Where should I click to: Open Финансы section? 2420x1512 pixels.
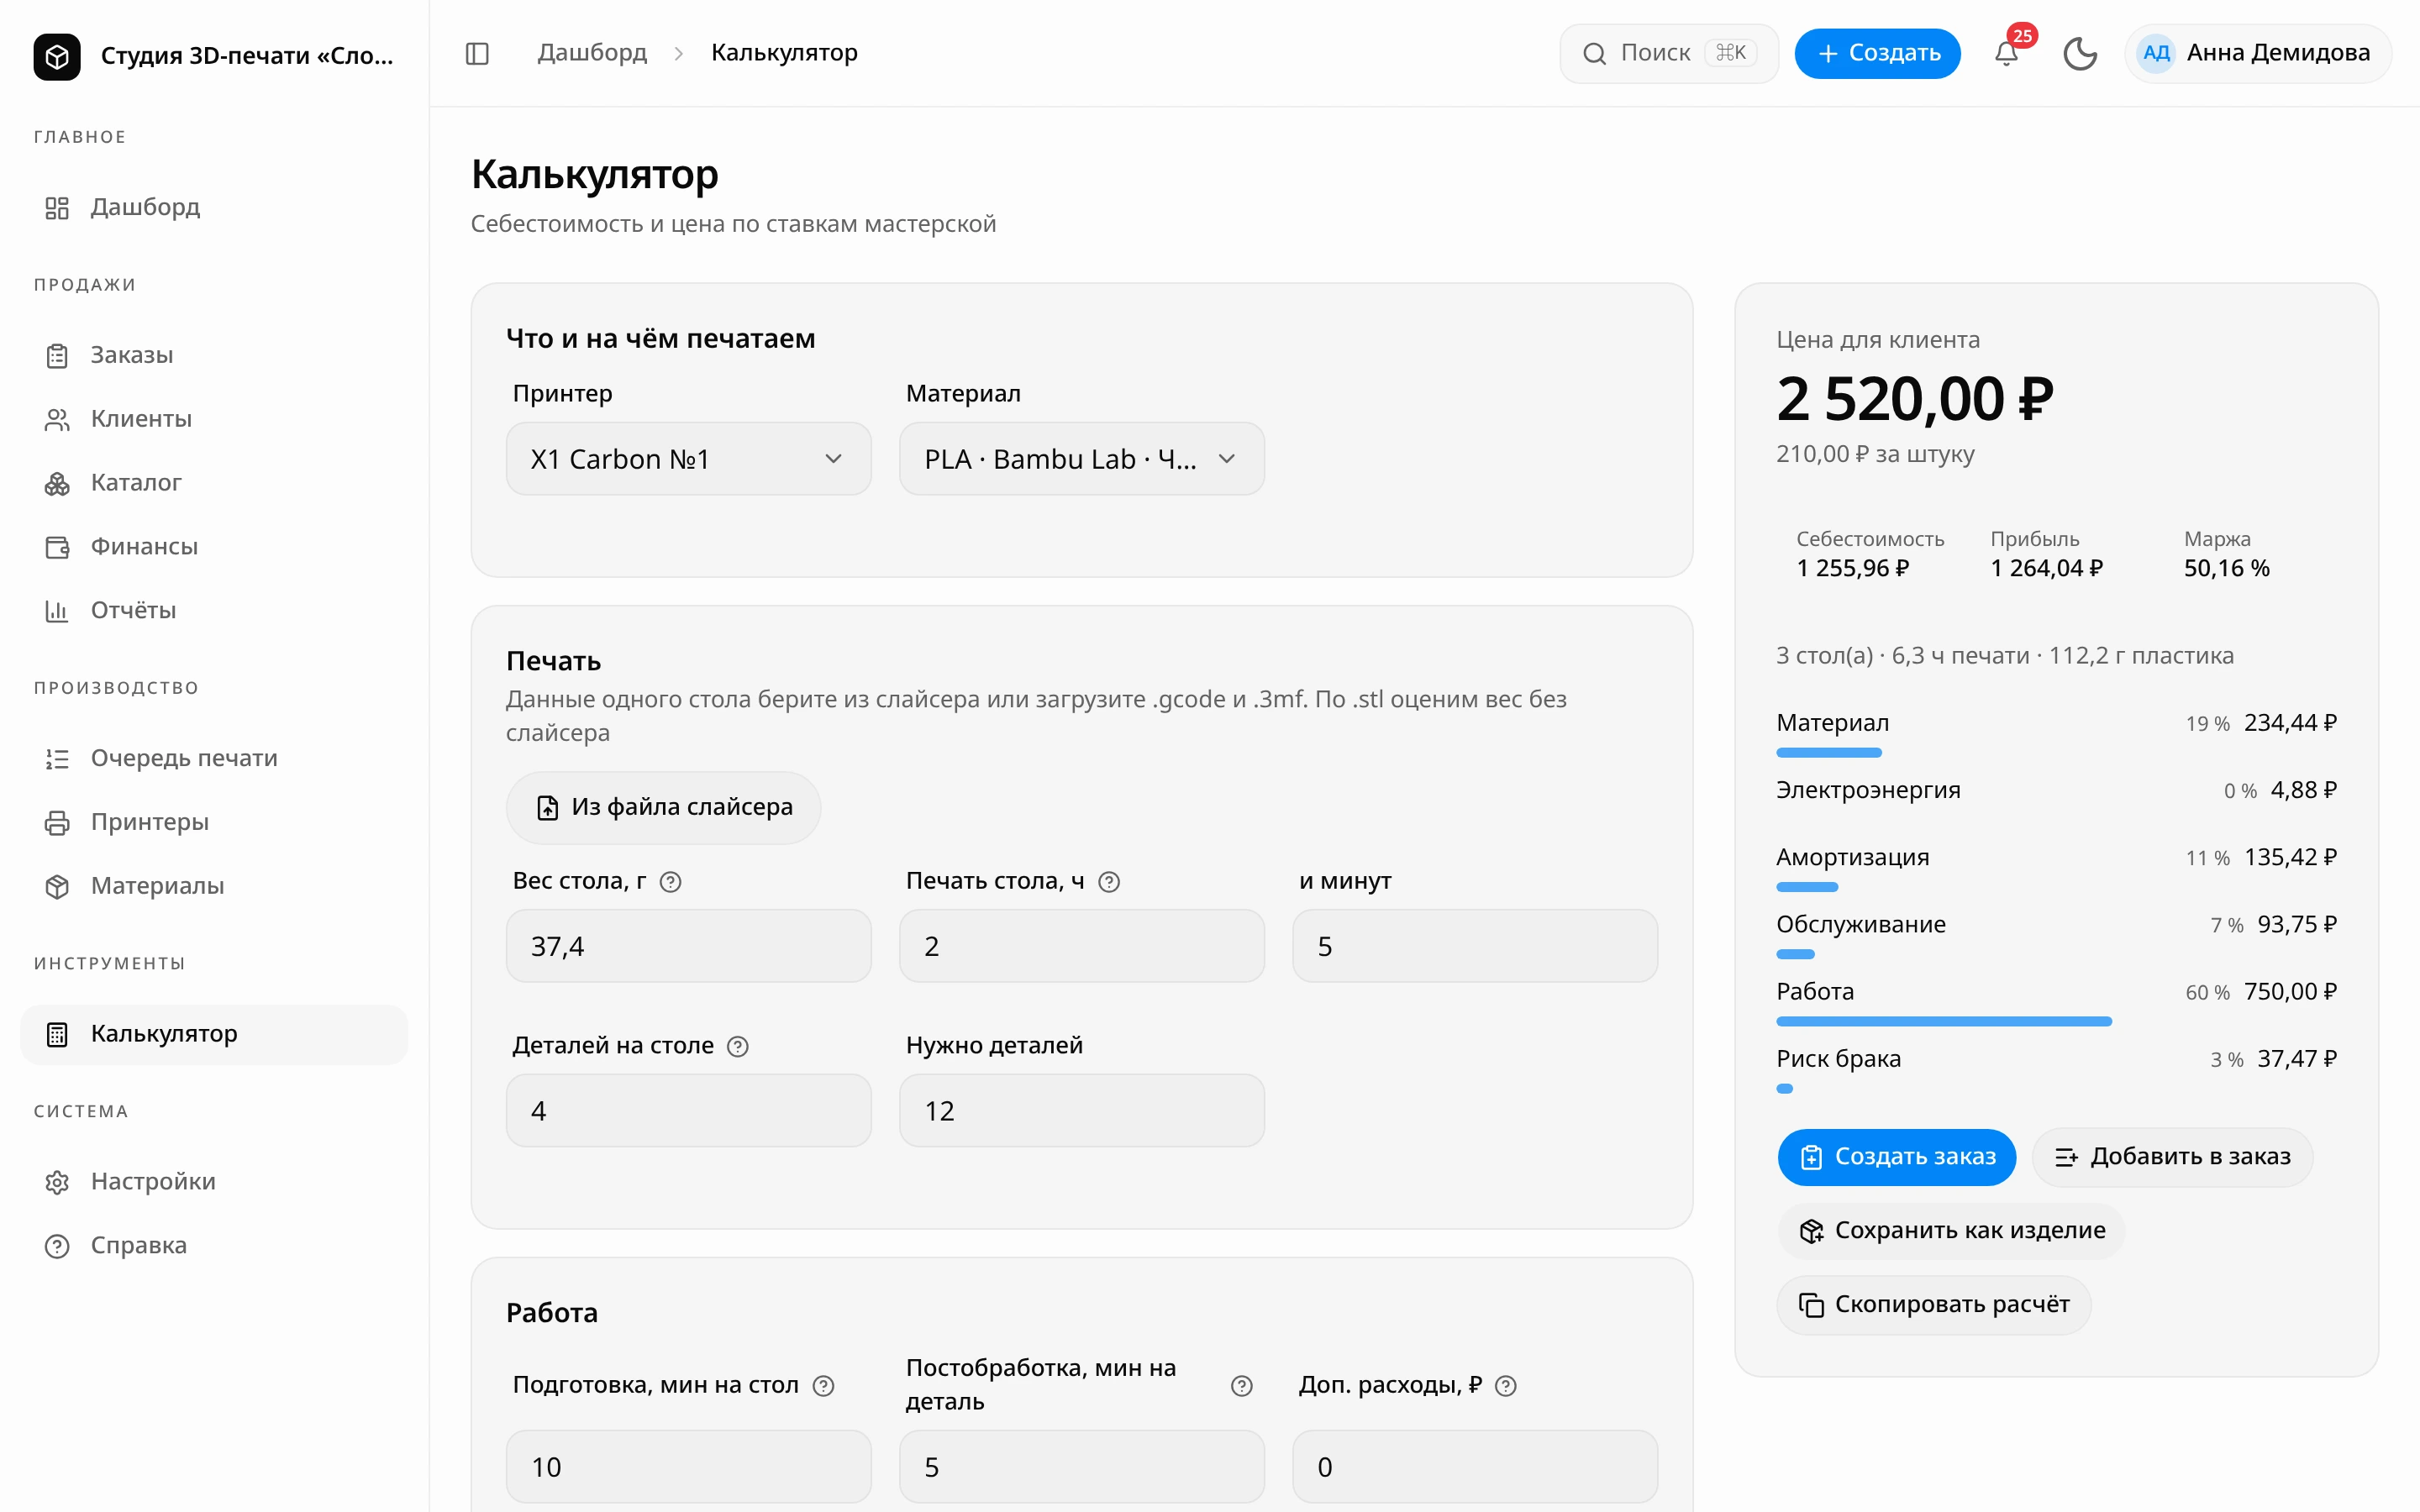tap(214, 547)
